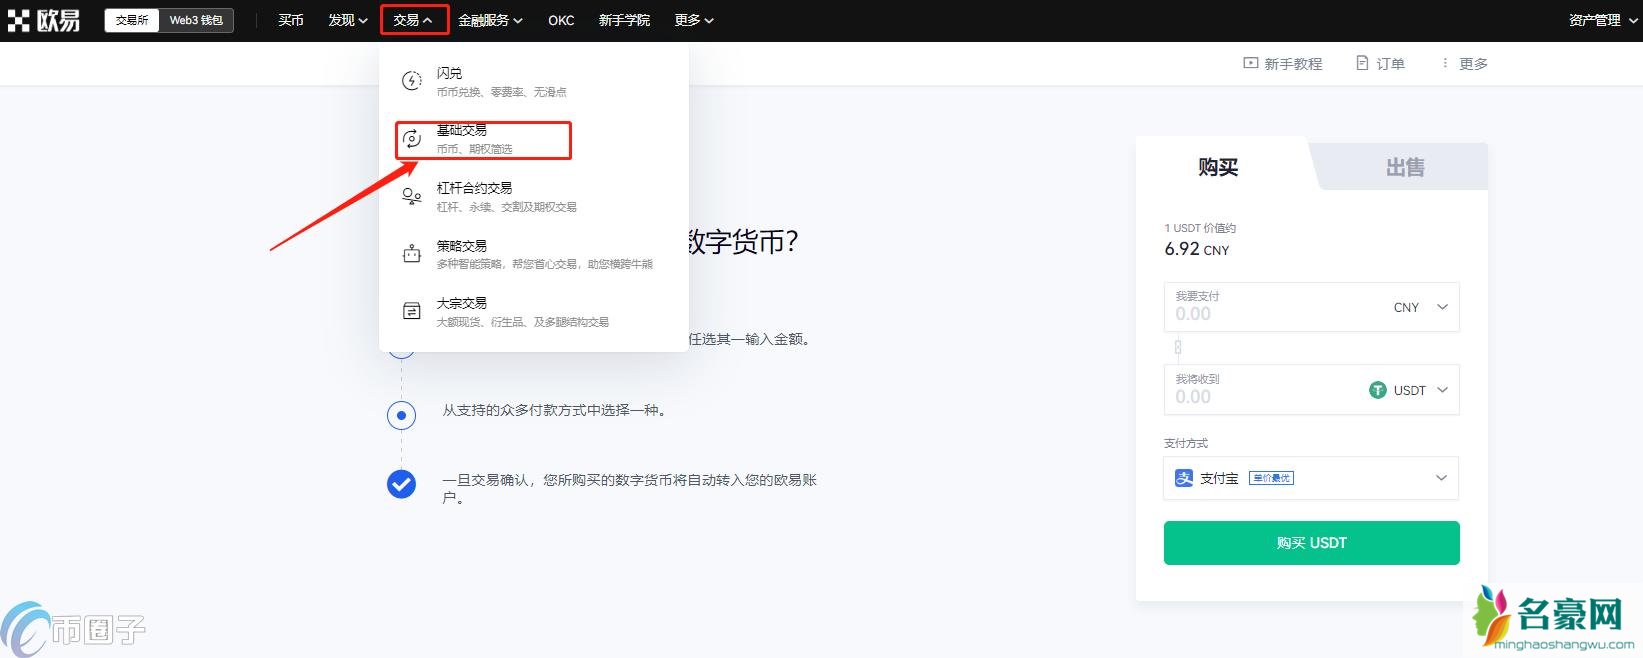Open the 新手学院 link
Image resolution: width=1643 pixels, height=658 pixels.
[x=624, y=20]
